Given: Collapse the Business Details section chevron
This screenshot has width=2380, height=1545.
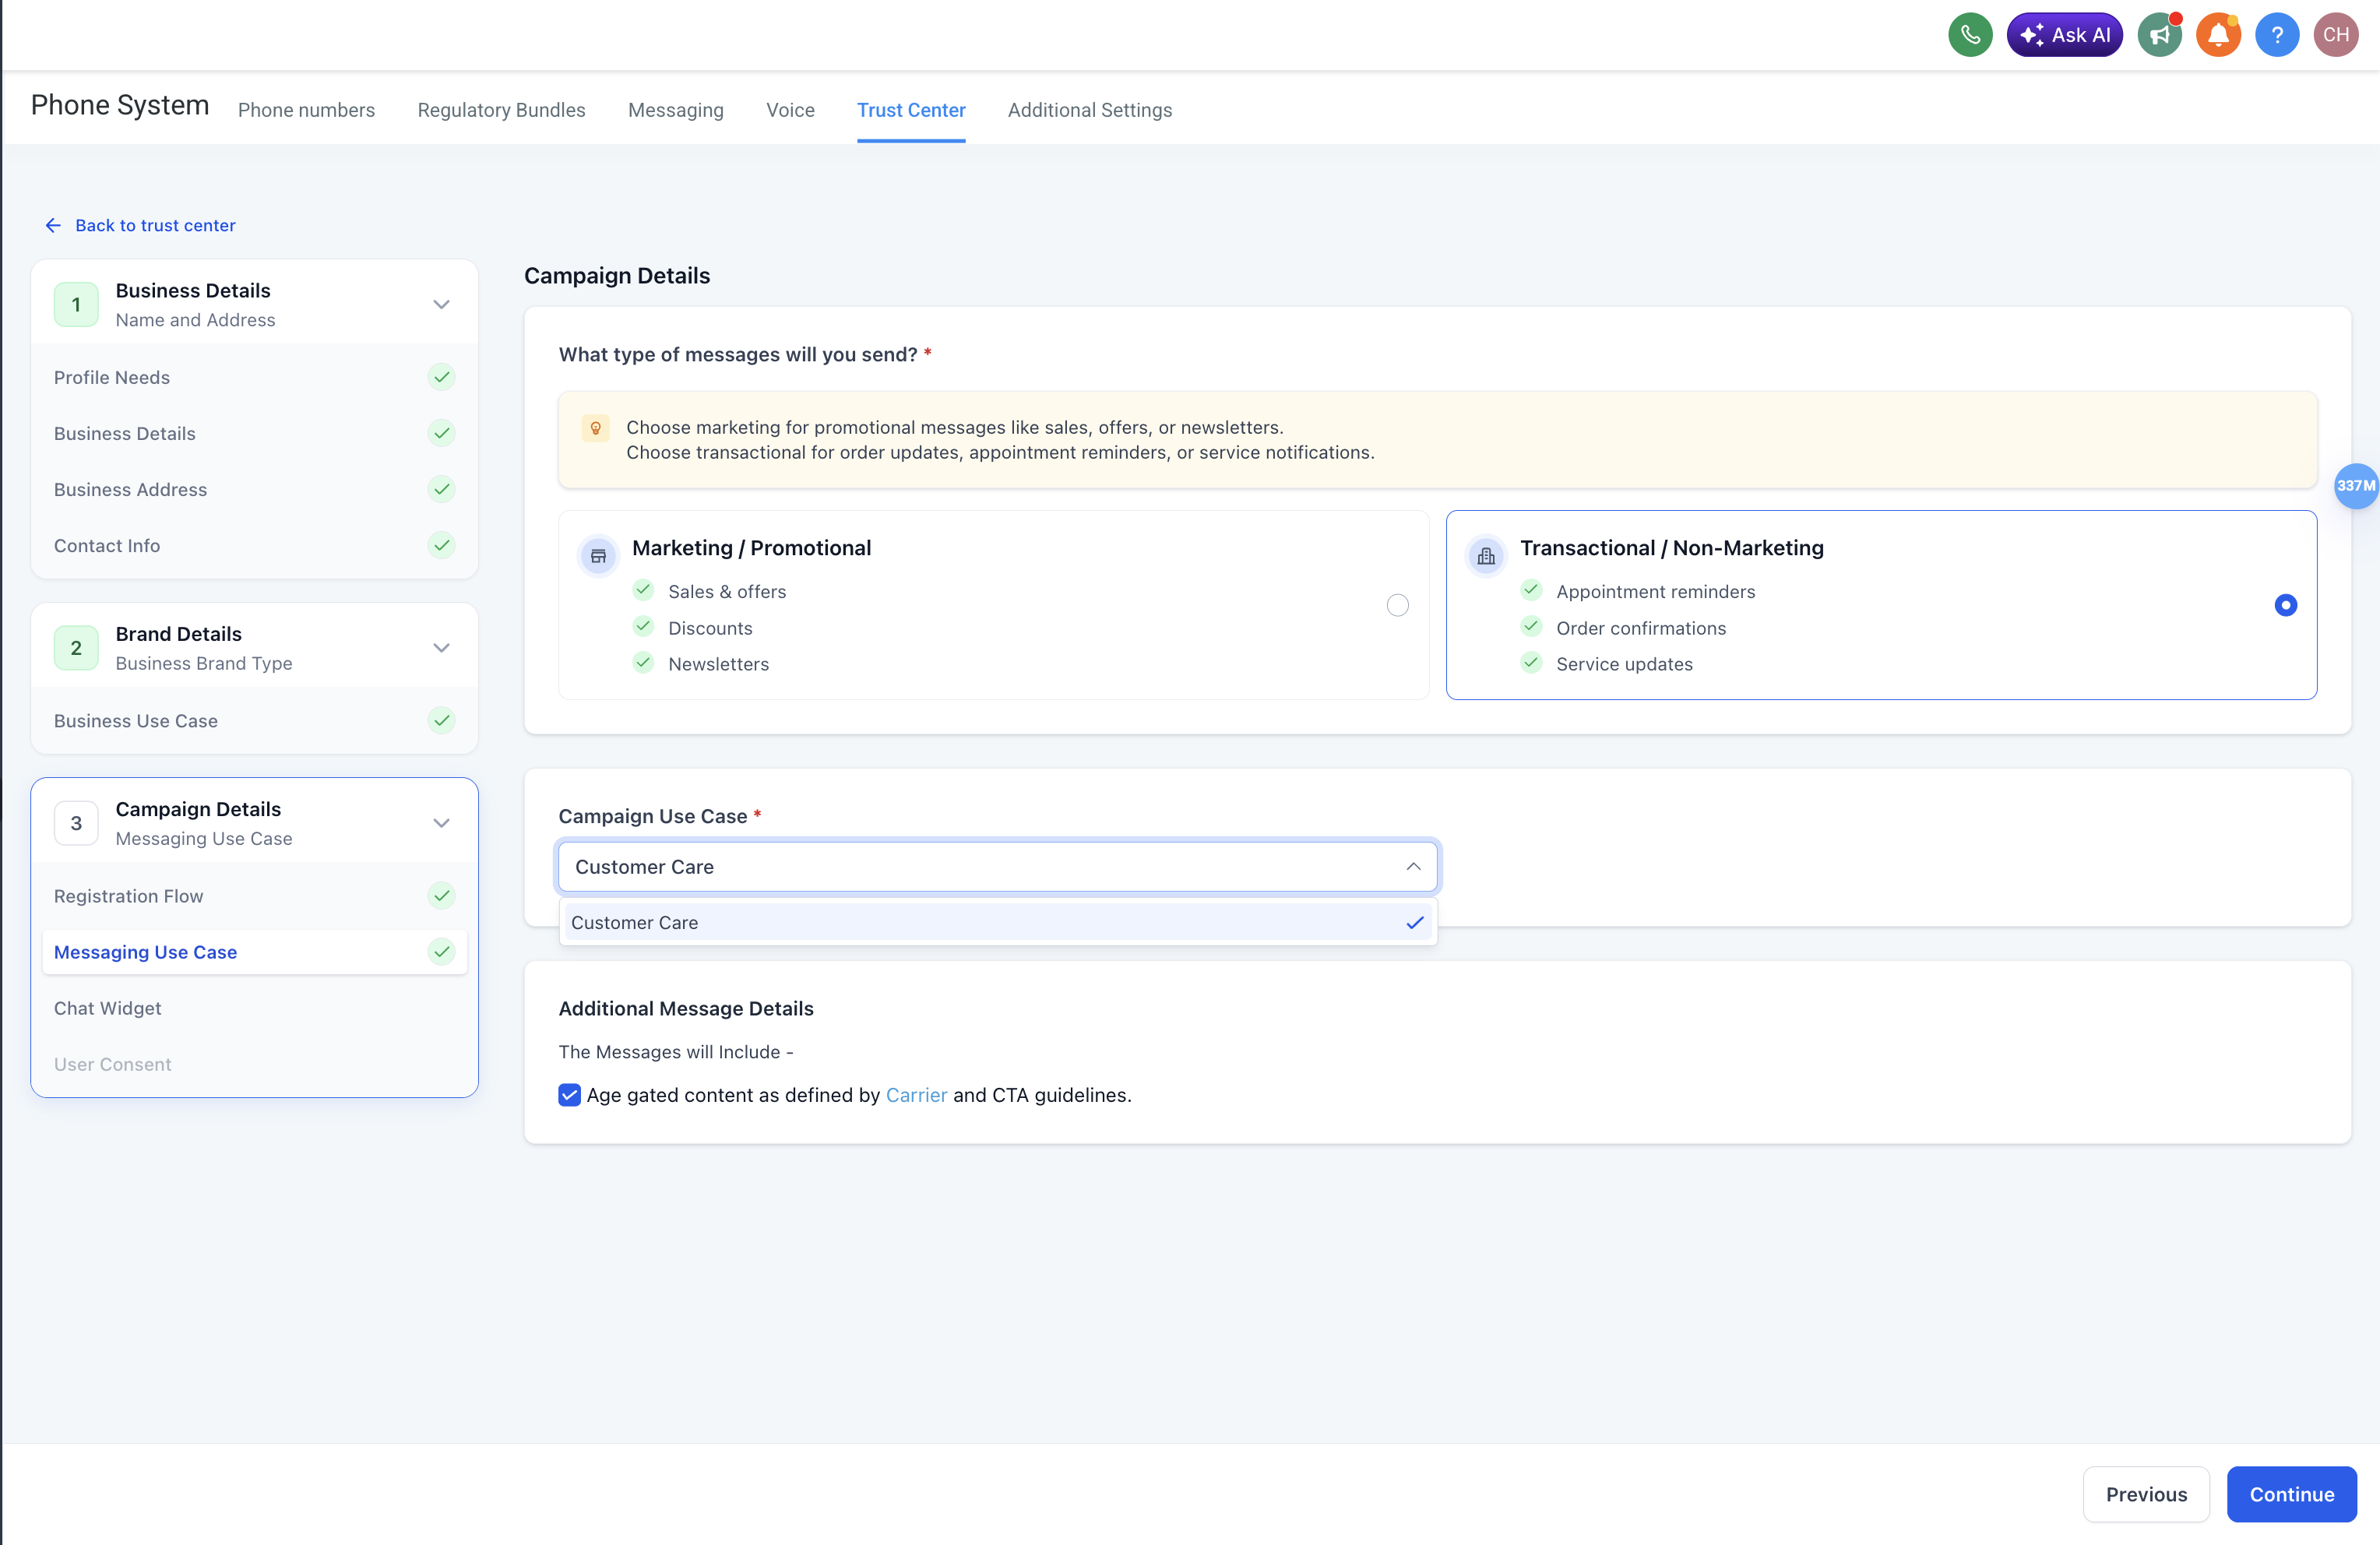Looking at the screenshot, I should [441, 304].
